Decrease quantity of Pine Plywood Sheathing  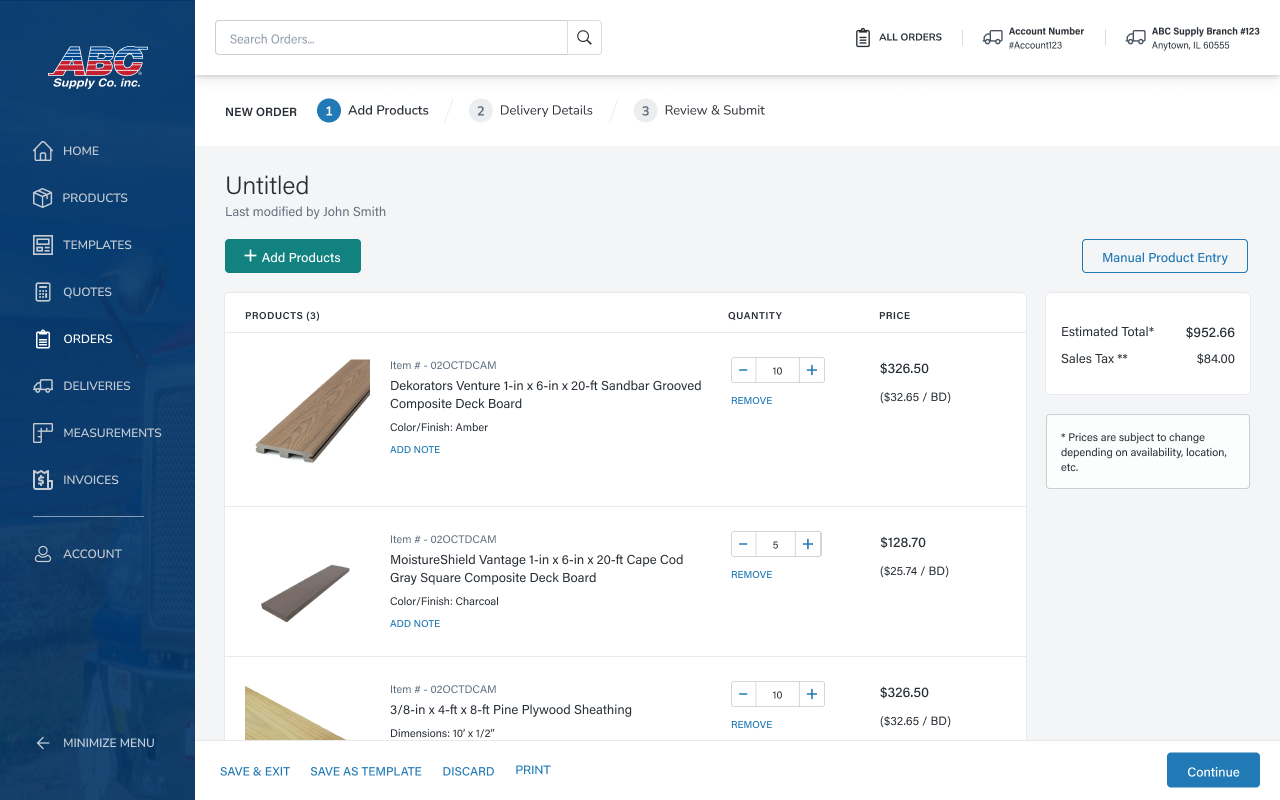point(743,694)
